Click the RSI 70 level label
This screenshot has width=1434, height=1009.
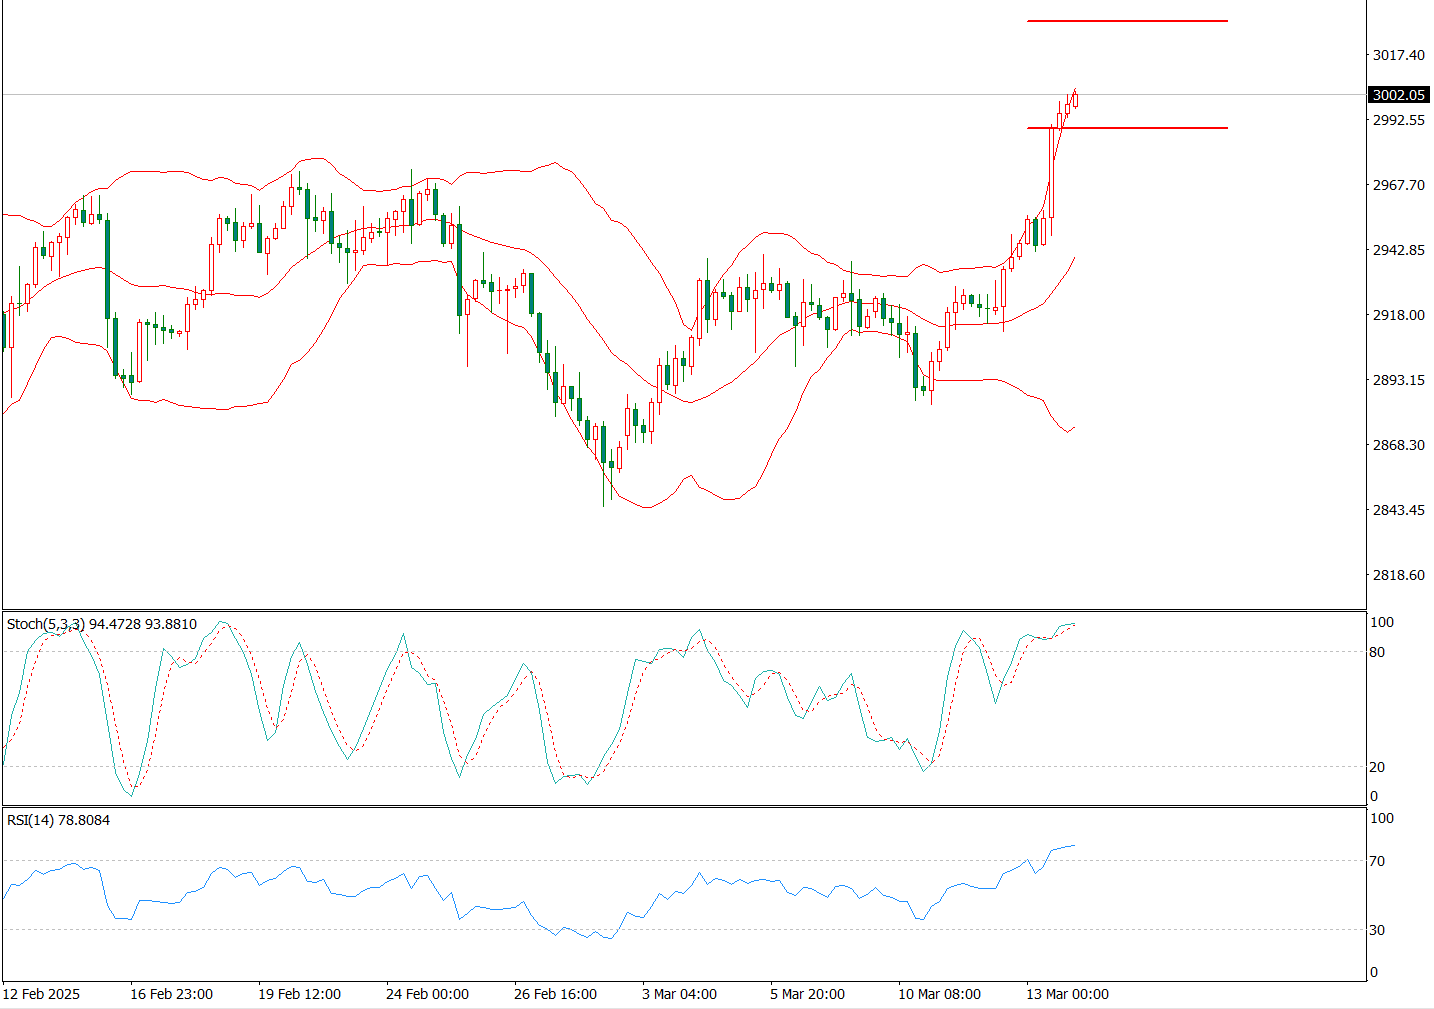[x=1377, y=861]
